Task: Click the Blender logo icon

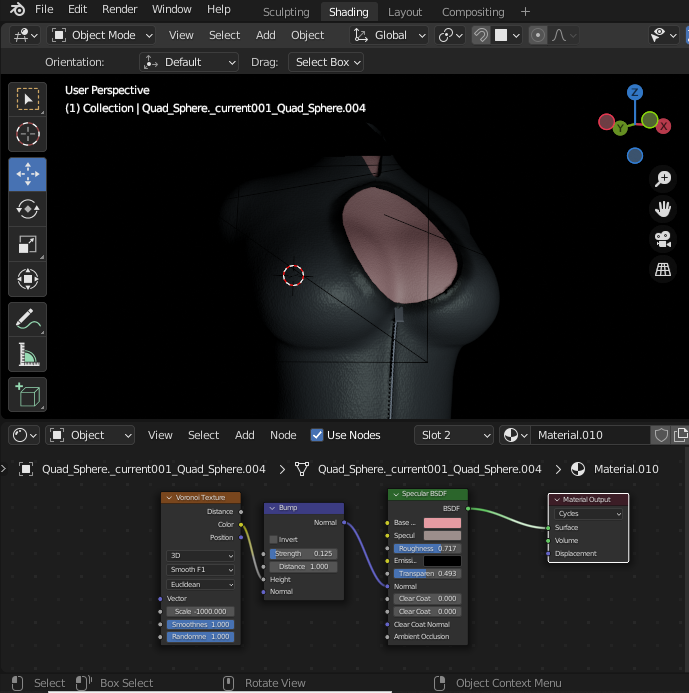Action: click(18, 9)
